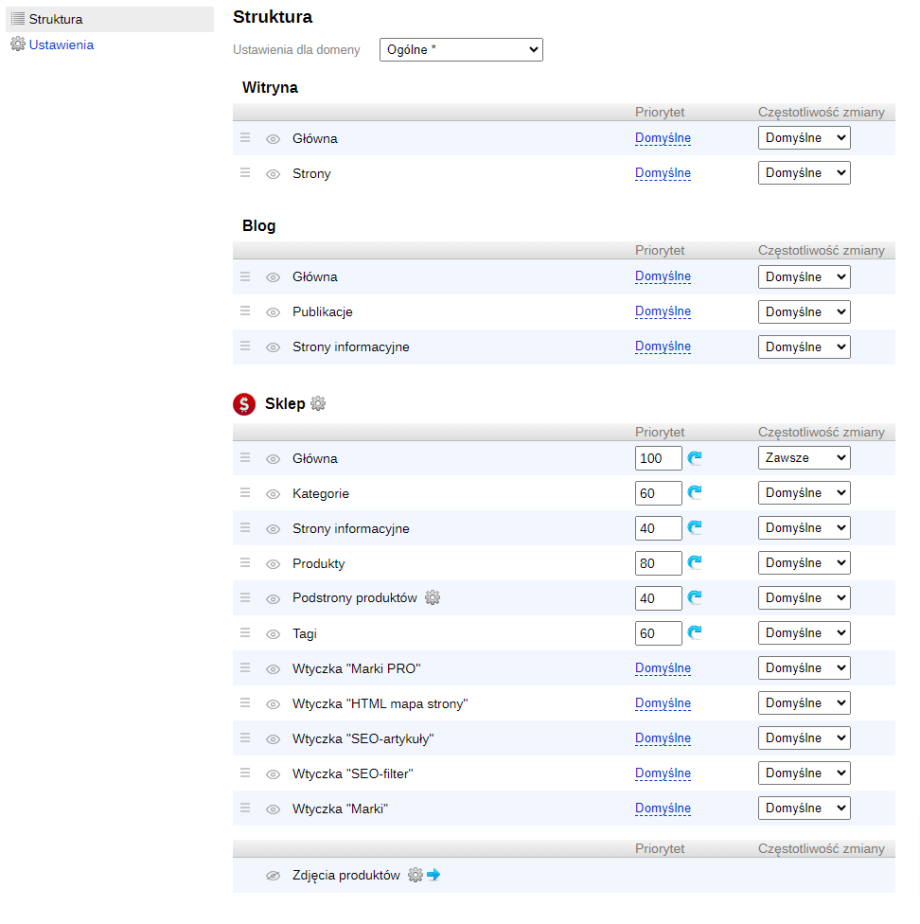Click Domyślne priority link for Witryna Główna

(662, 138)
